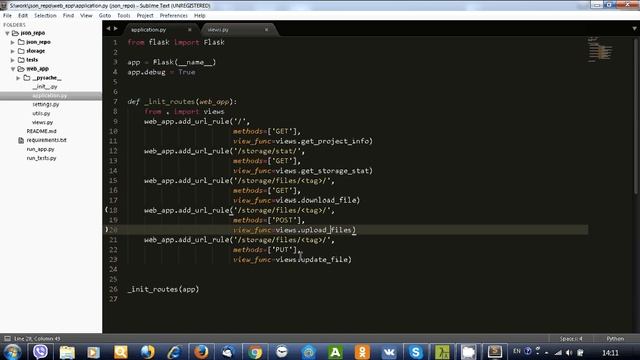This screenshot has width=640, height=360.
Task: Click the tests folder icon
Action: point(21,60)
